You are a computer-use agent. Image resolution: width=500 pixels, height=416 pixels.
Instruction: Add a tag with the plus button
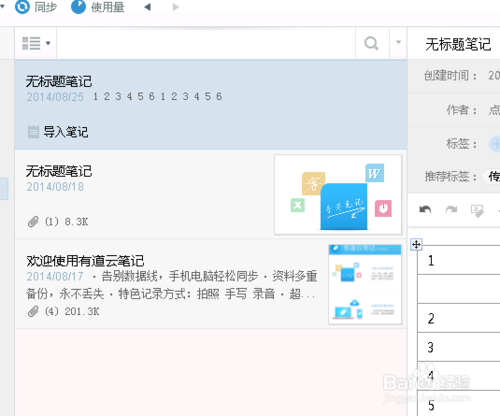pyautogui.click(x=495, y=144)
